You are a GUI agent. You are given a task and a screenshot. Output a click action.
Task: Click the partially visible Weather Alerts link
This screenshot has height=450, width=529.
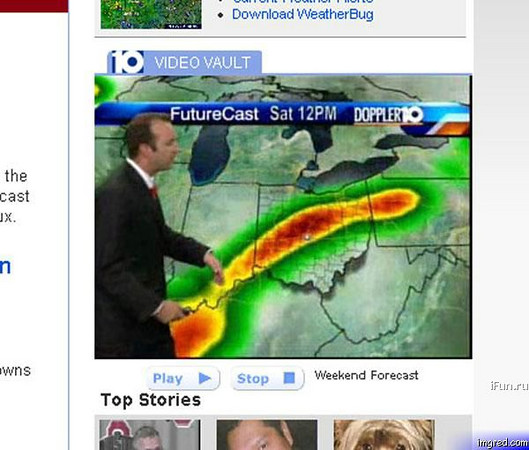tap(303, 1)
